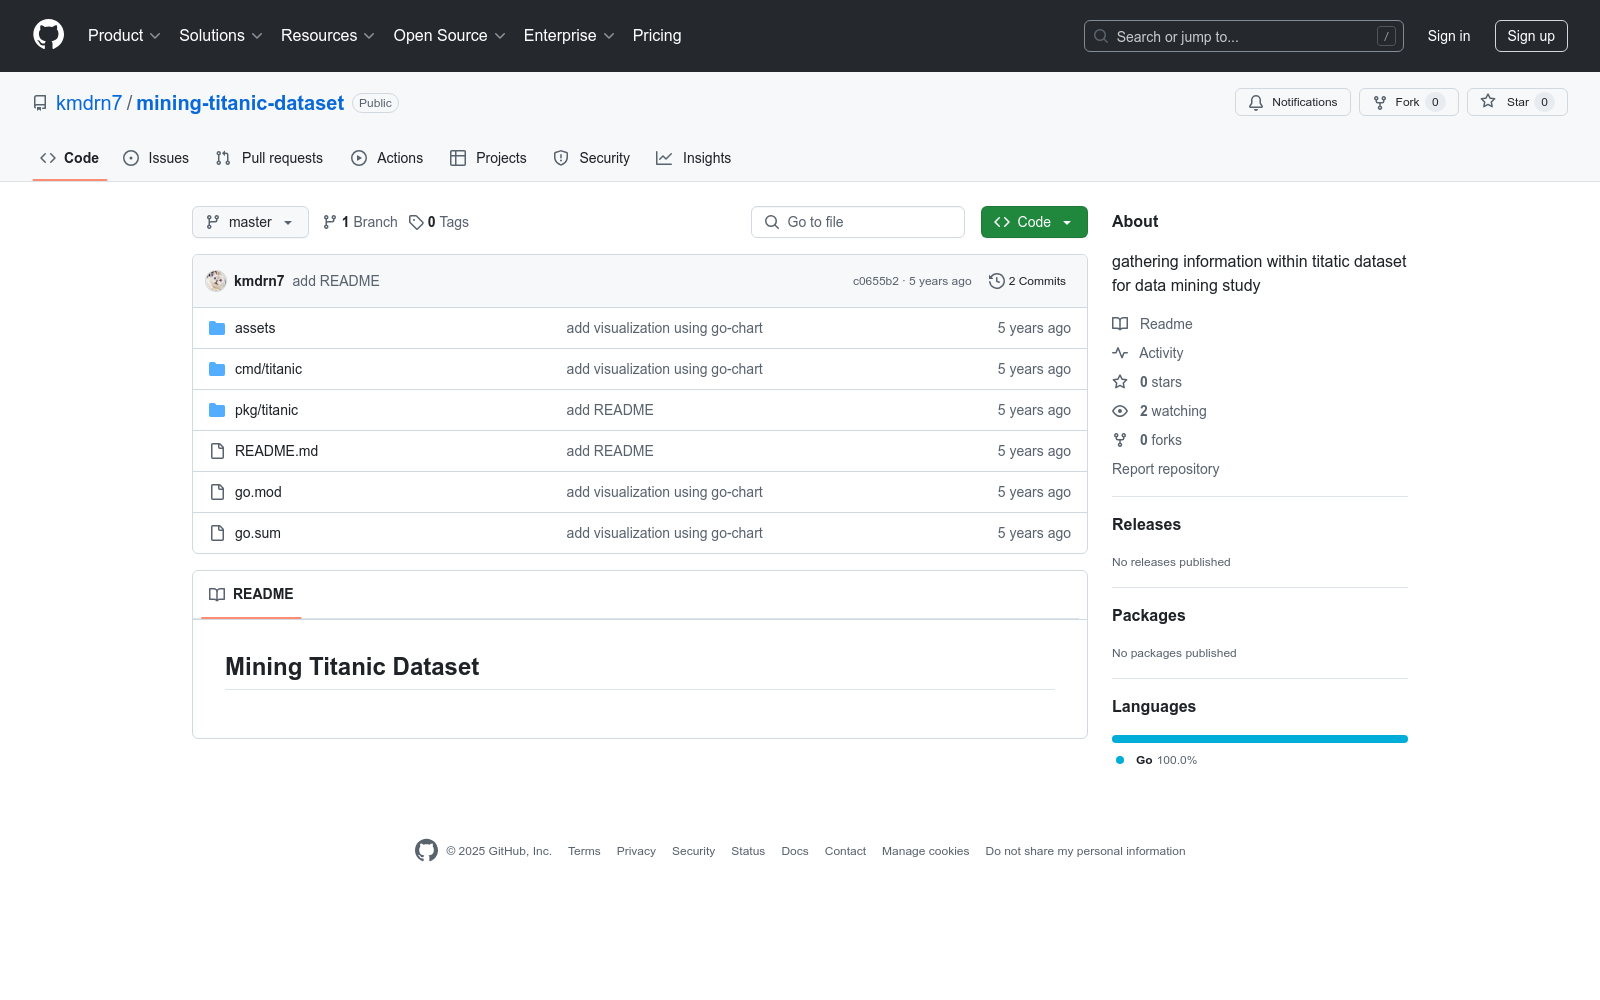Click the search magnifier in header
Viewport: 1600px width, 1000px height.
1101,36
